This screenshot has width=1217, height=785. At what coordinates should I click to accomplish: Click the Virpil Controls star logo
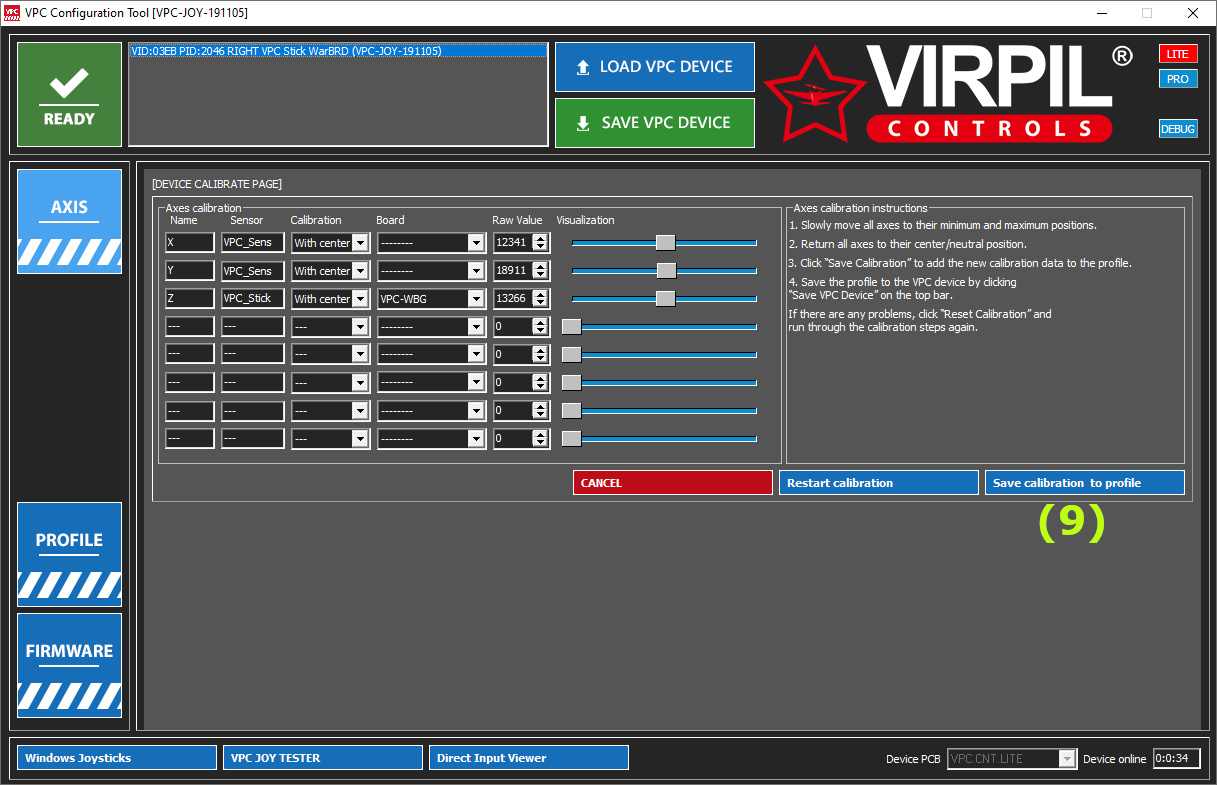815,93
